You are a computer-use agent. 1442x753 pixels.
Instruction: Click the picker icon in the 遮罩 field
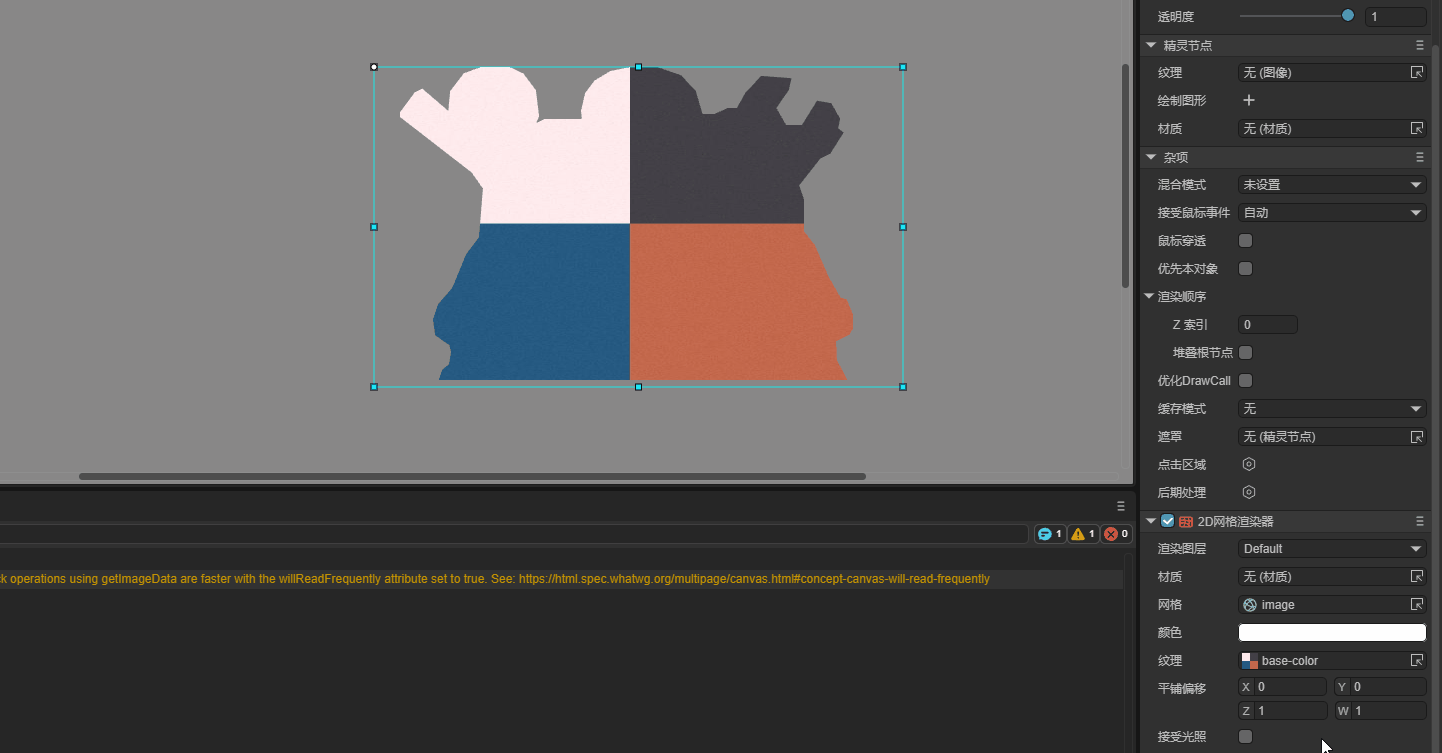[1416, 436]
